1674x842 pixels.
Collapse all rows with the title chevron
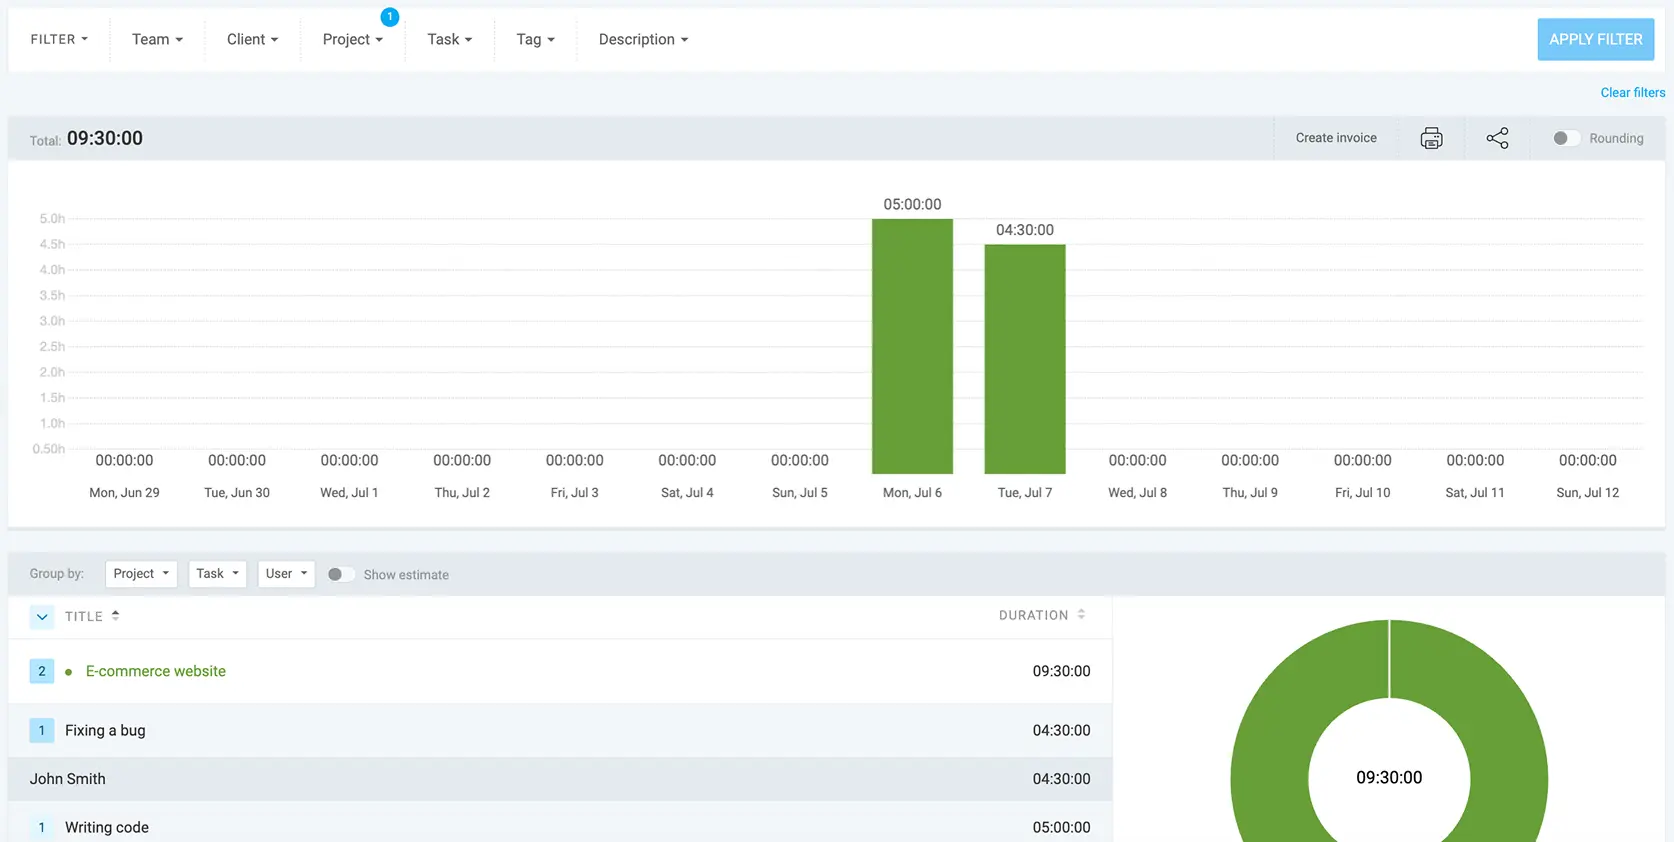coord(42,617)
